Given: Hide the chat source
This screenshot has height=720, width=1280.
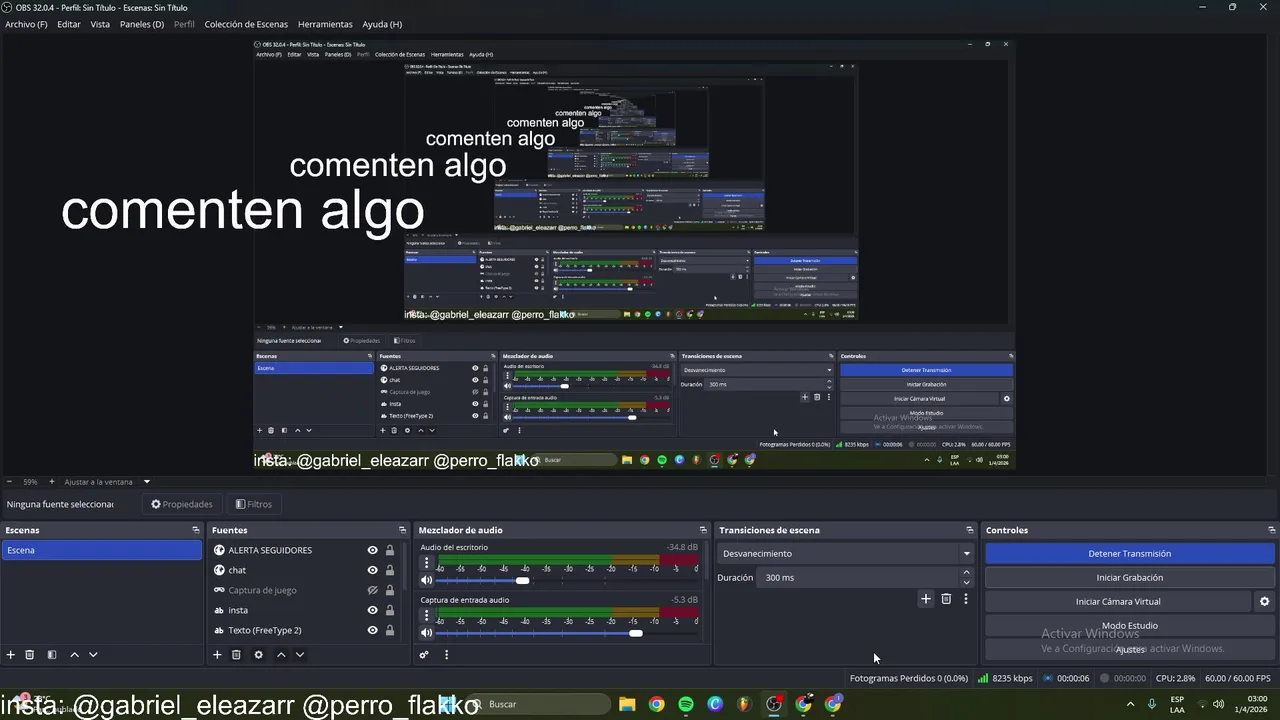Looking at the screenshot, I should (x=373, y=570).
